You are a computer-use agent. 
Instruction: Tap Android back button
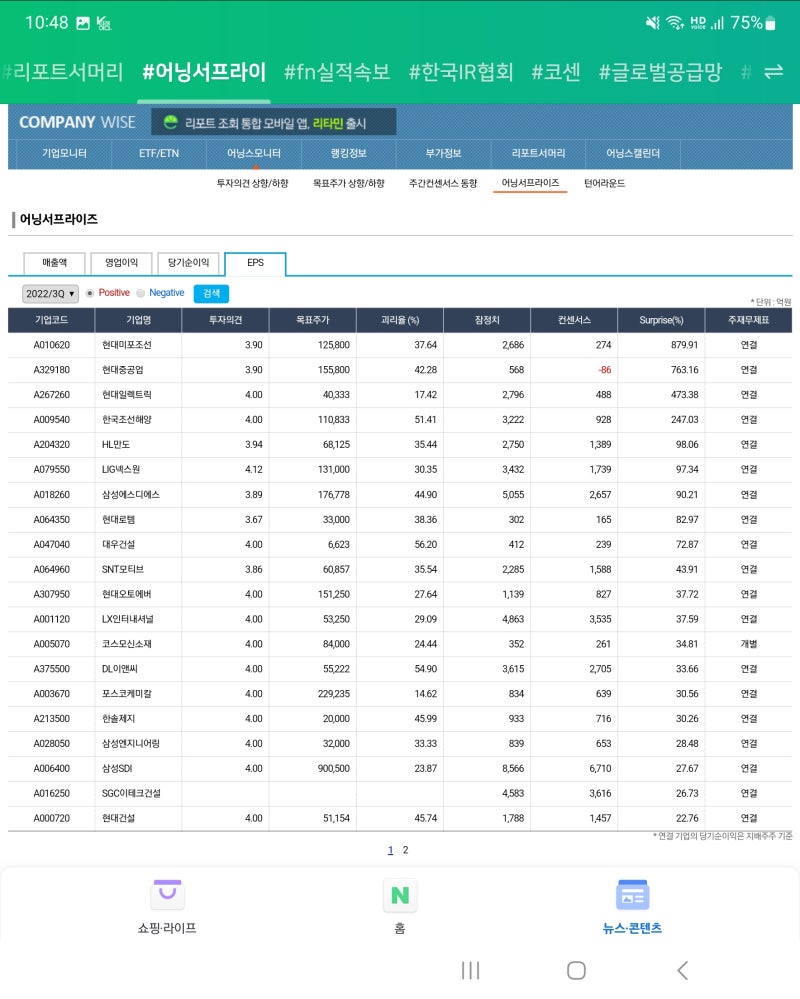click(682, 970)
